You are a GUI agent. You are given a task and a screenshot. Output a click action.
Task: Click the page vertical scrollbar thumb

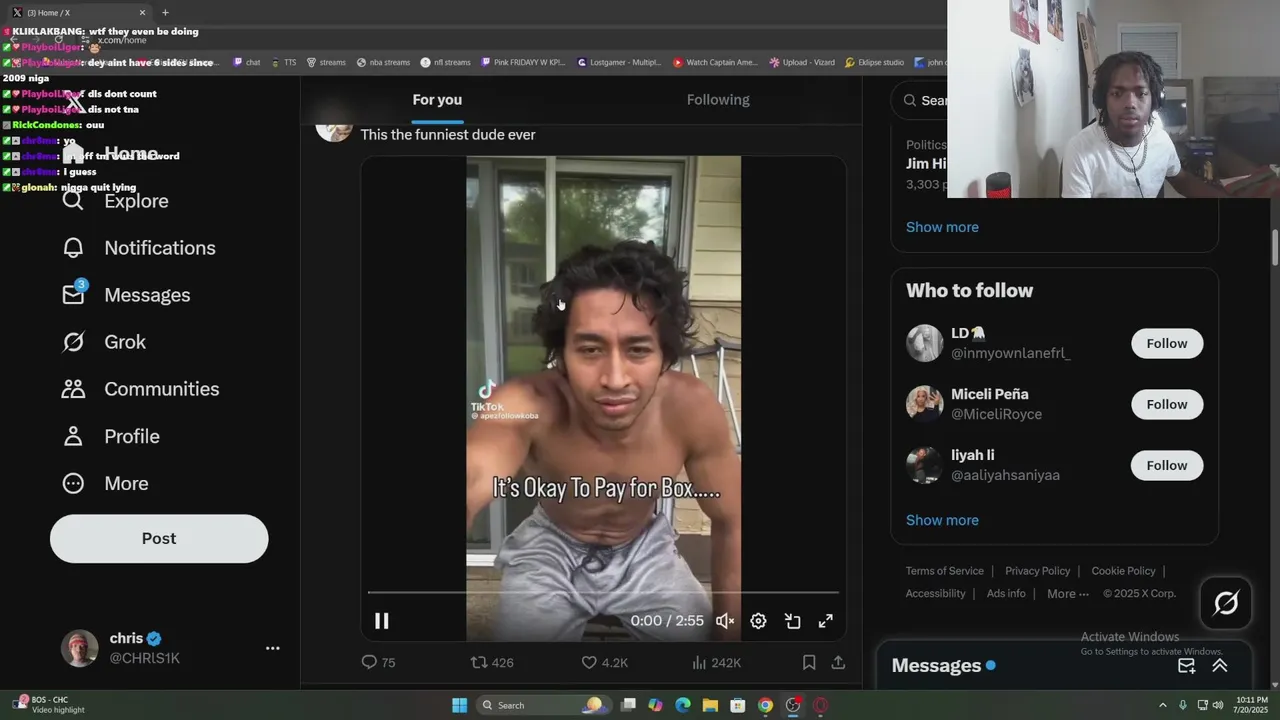pyautogui.click(x=1275, y=247)
